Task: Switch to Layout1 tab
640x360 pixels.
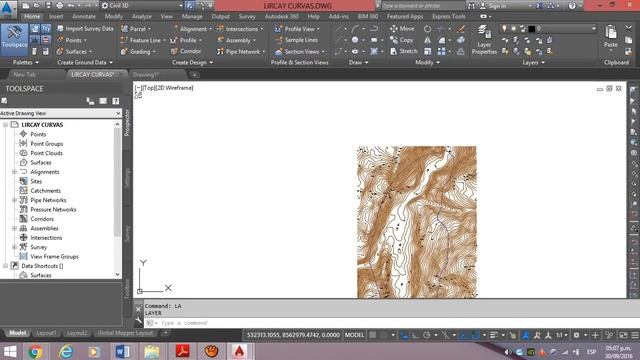Action: pos(46,333)
